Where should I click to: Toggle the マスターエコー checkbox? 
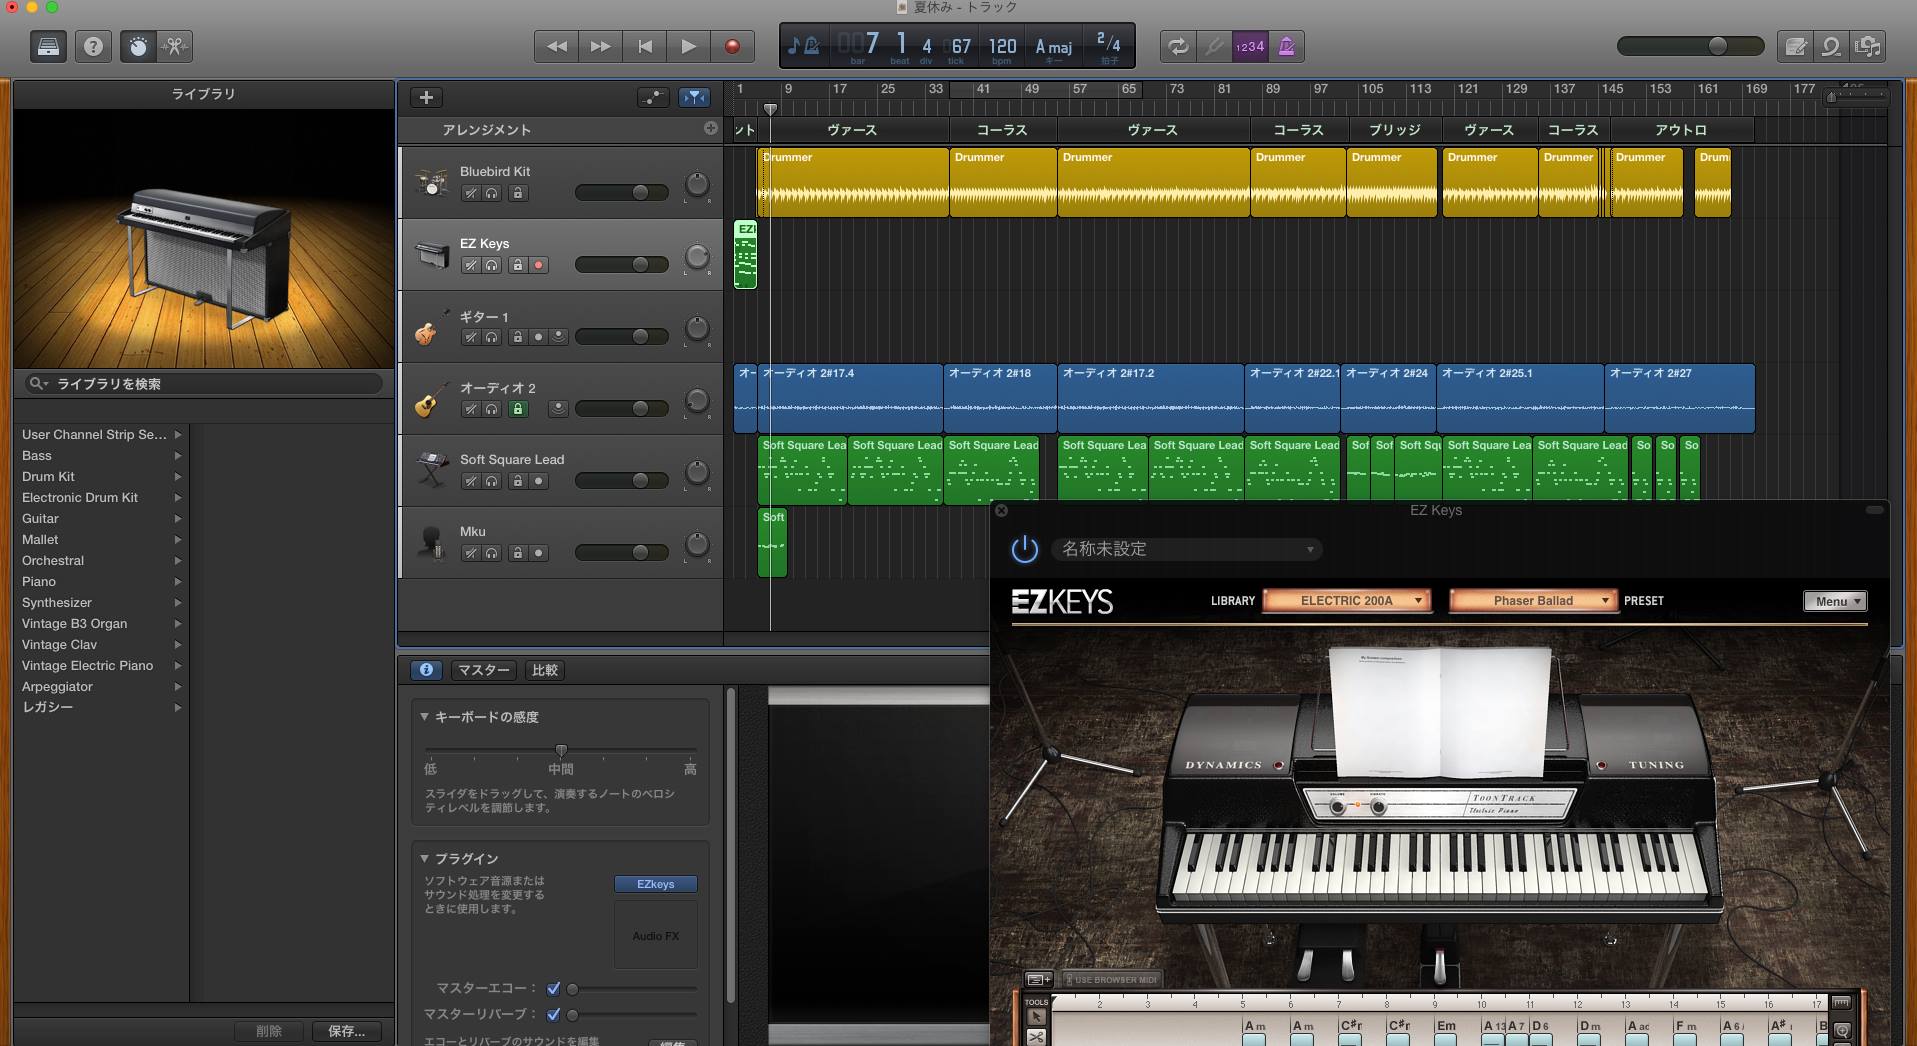[x=553, y=988]
